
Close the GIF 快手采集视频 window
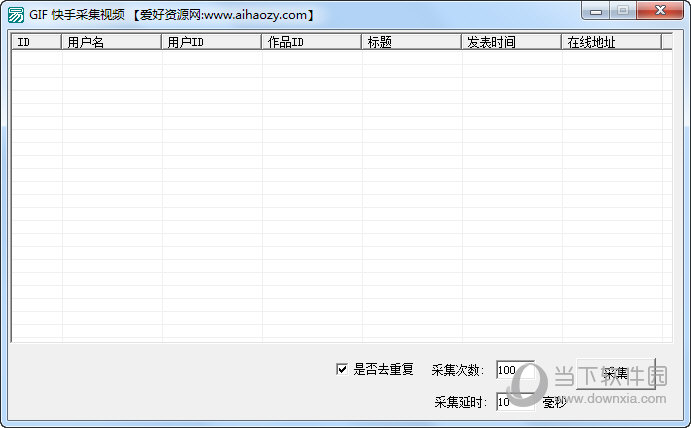(x=660, y=11)
